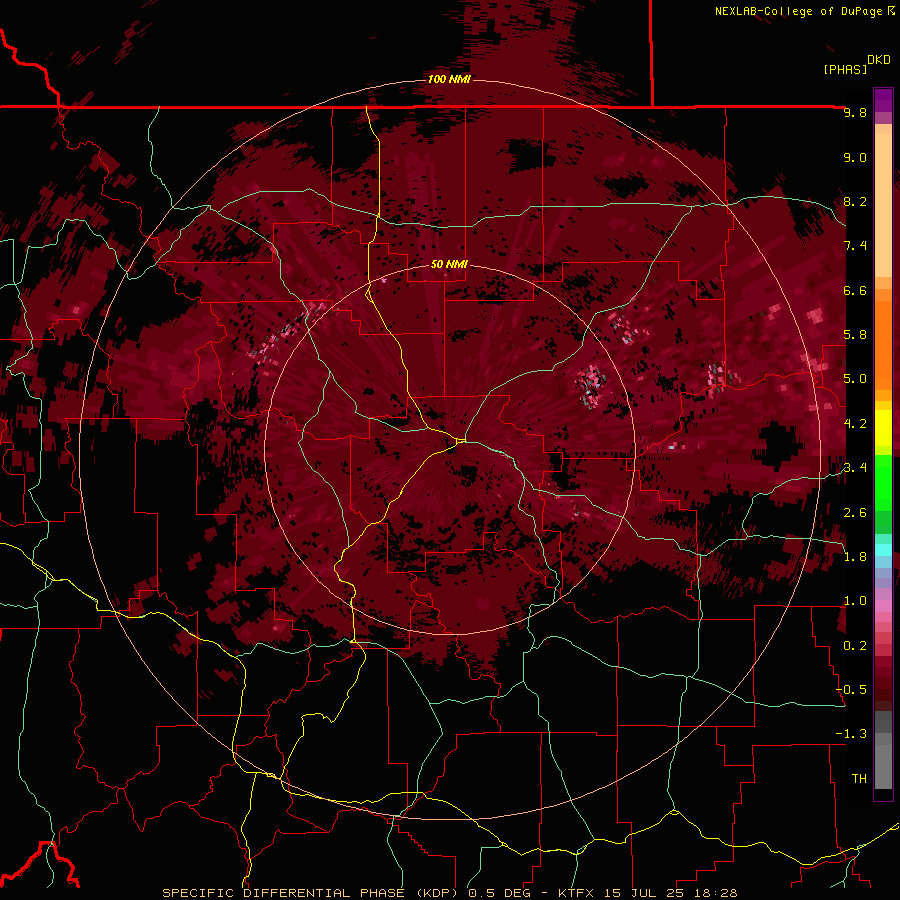Click the 100 NMI range ring label
This screenshot has width=900, height=900.
coord(449,79)
